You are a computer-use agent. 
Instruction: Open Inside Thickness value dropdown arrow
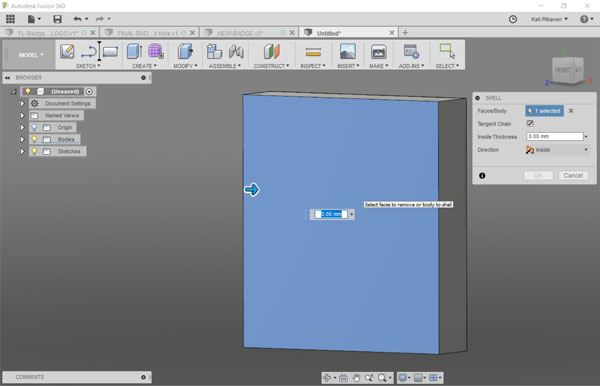click(x=586, y=137)
